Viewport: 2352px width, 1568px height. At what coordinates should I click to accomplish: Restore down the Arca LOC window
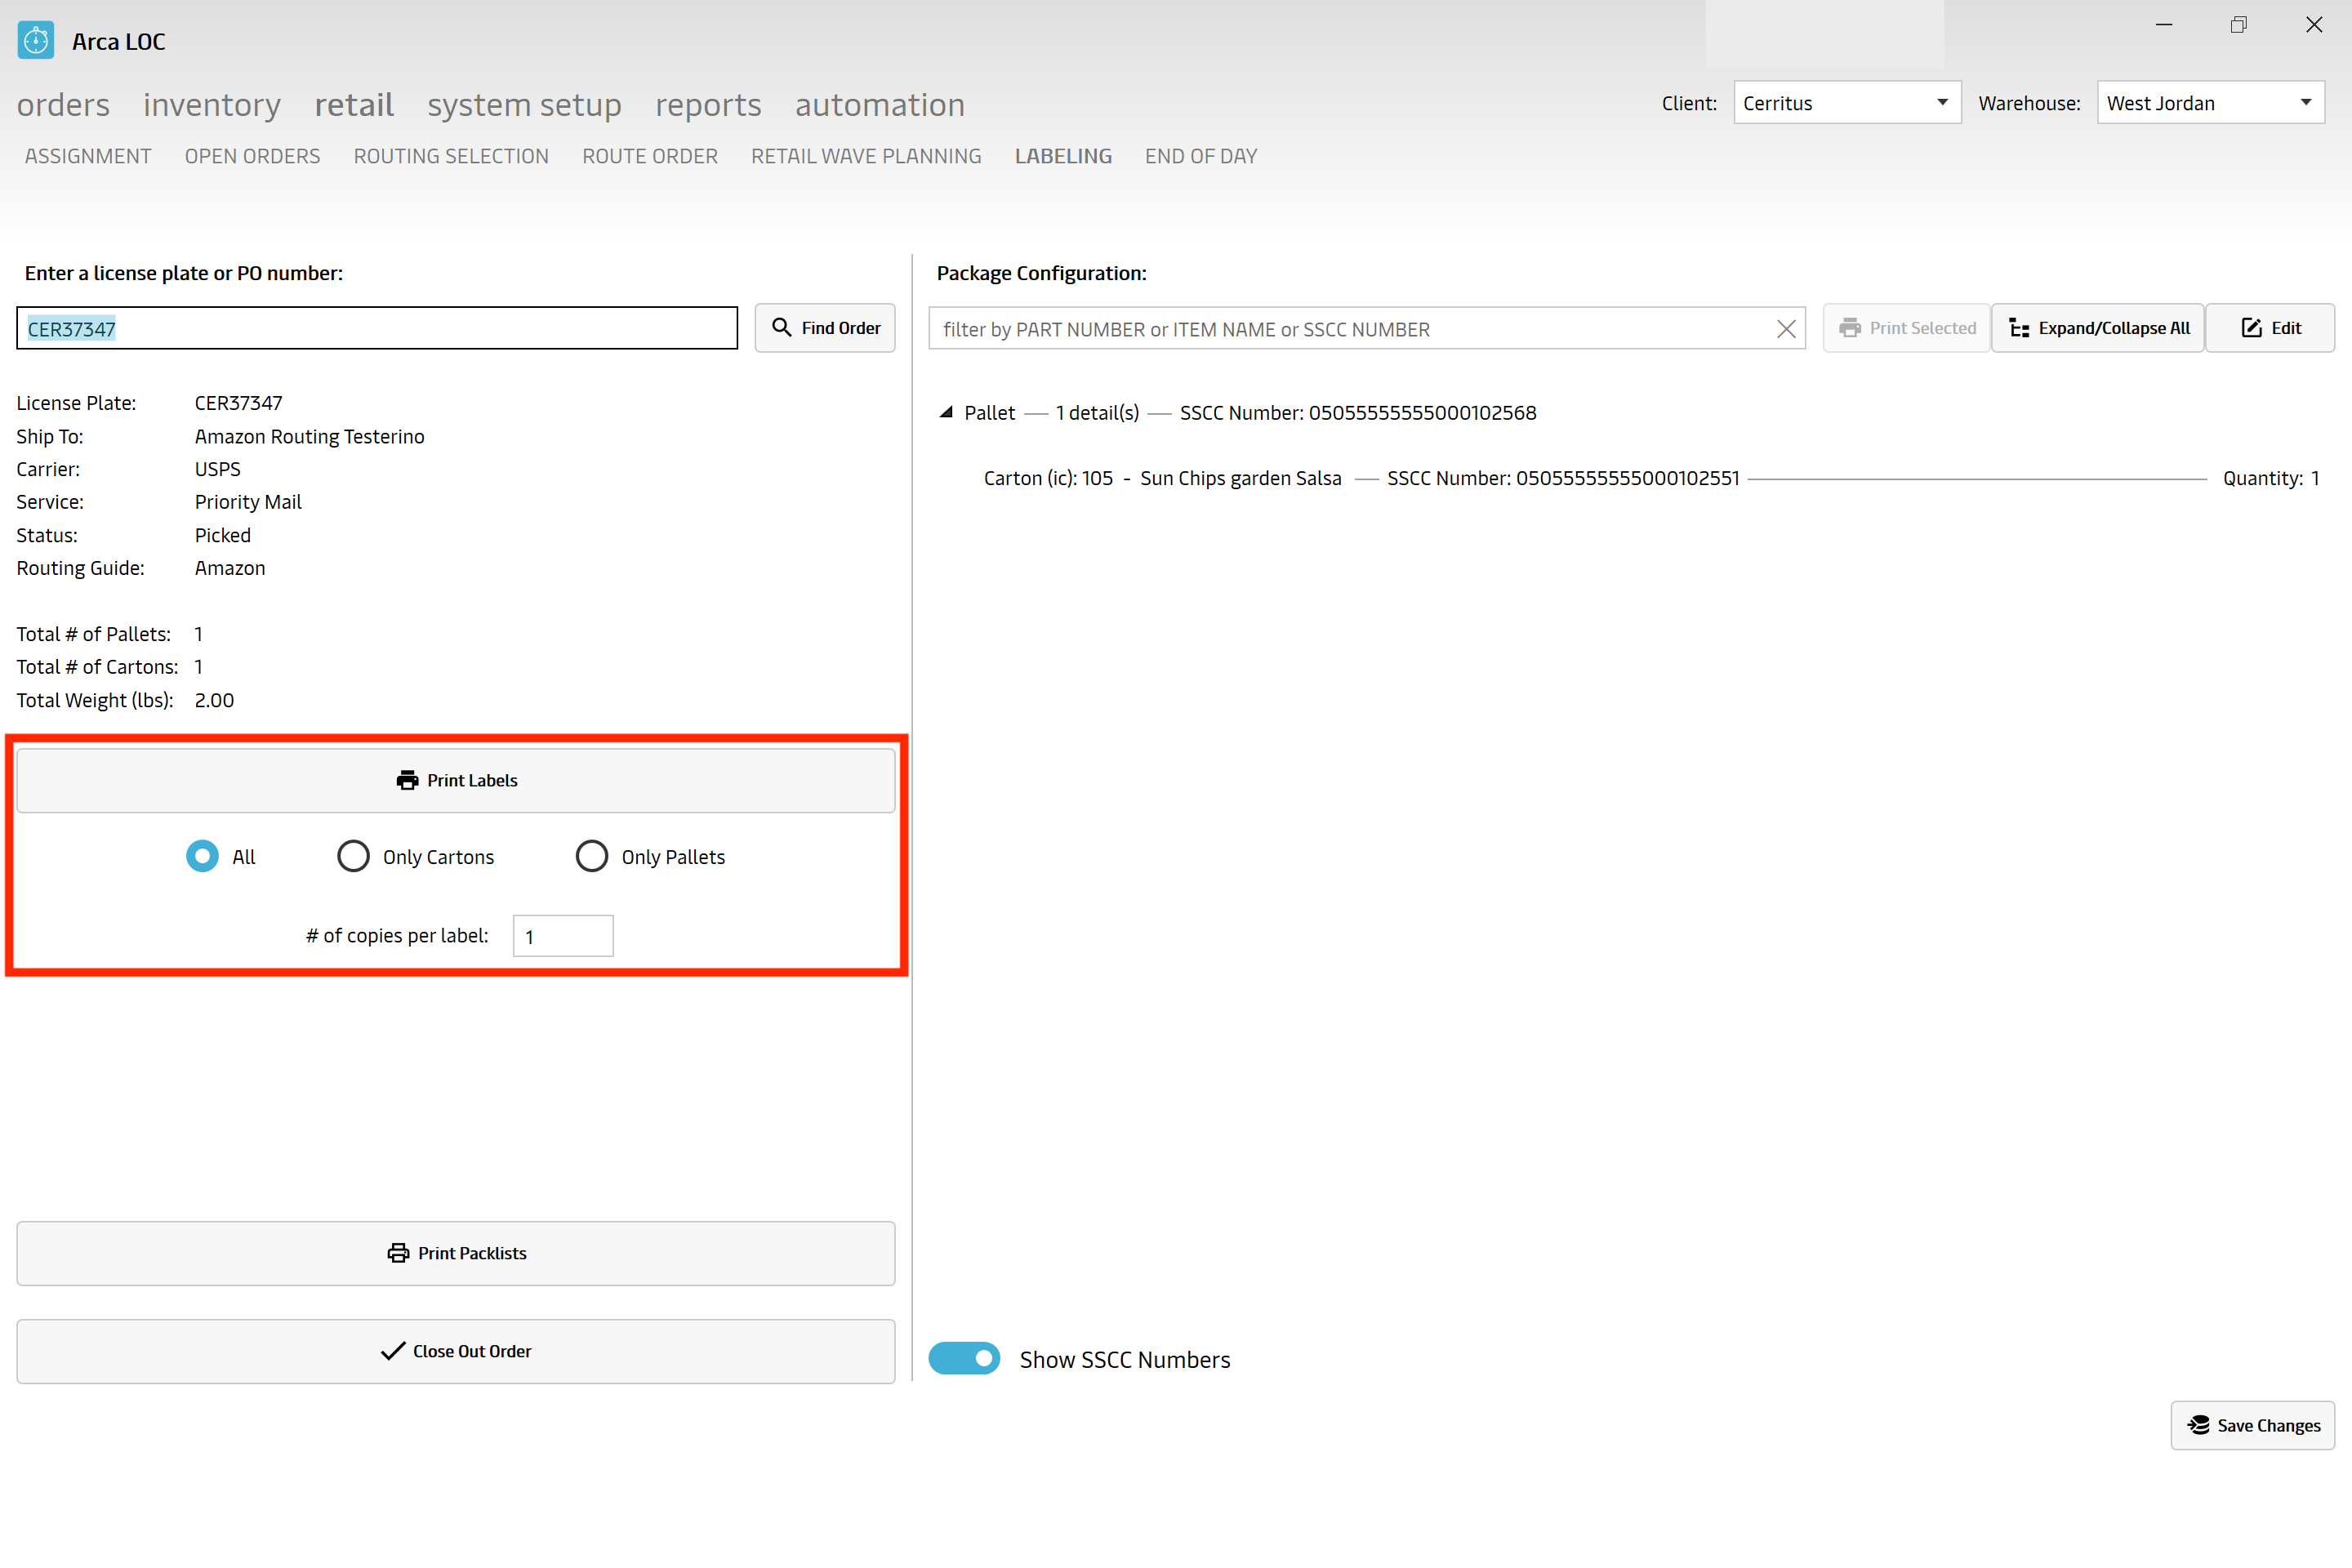click(2239, 25)
